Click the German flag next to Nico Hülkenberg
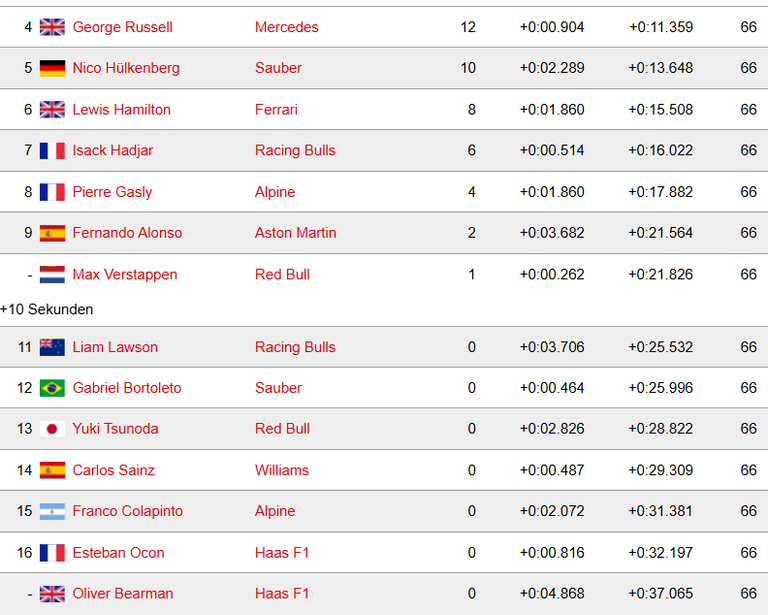 [52, 68]
